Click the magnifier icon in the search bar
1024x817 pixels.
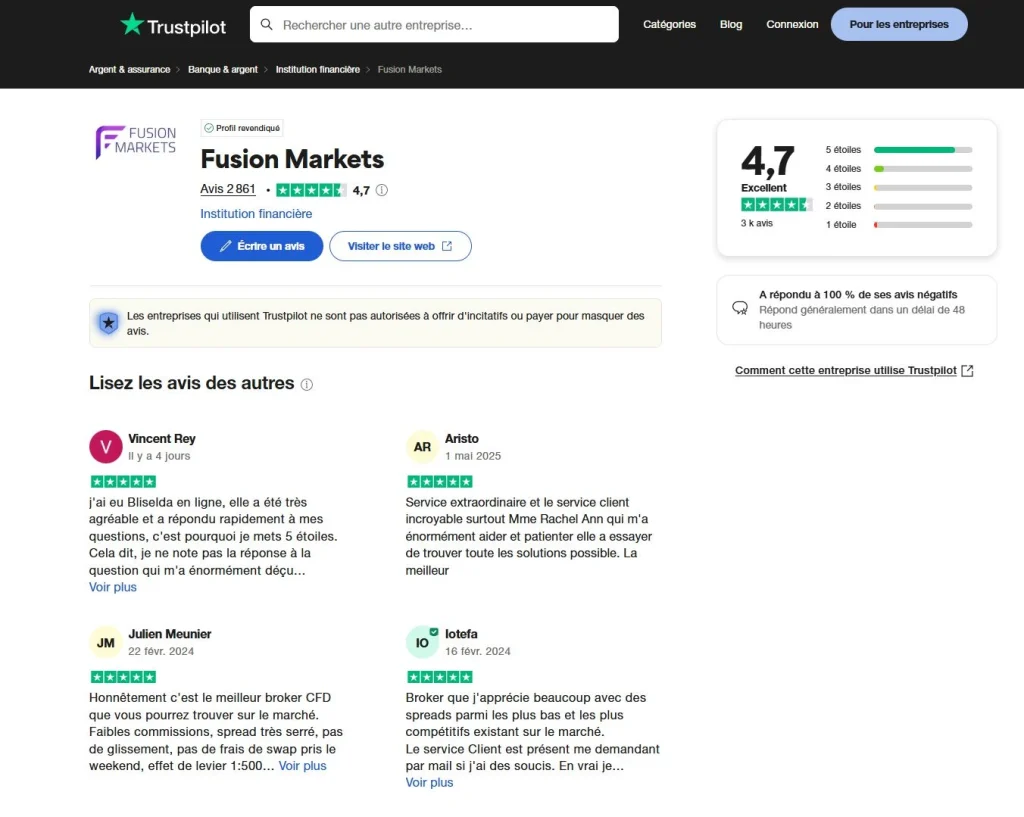coord(267,24)
